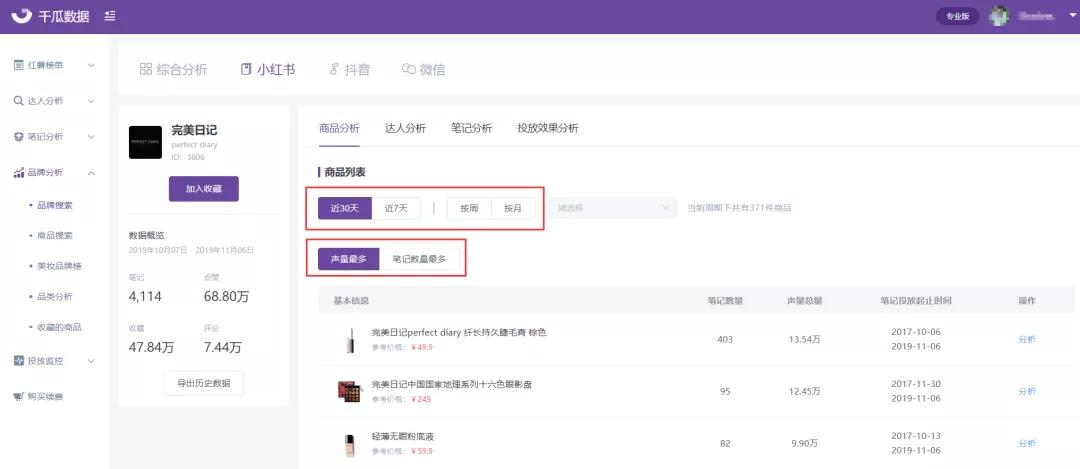Click the 47.84万 favorites value

pos(152,348)
